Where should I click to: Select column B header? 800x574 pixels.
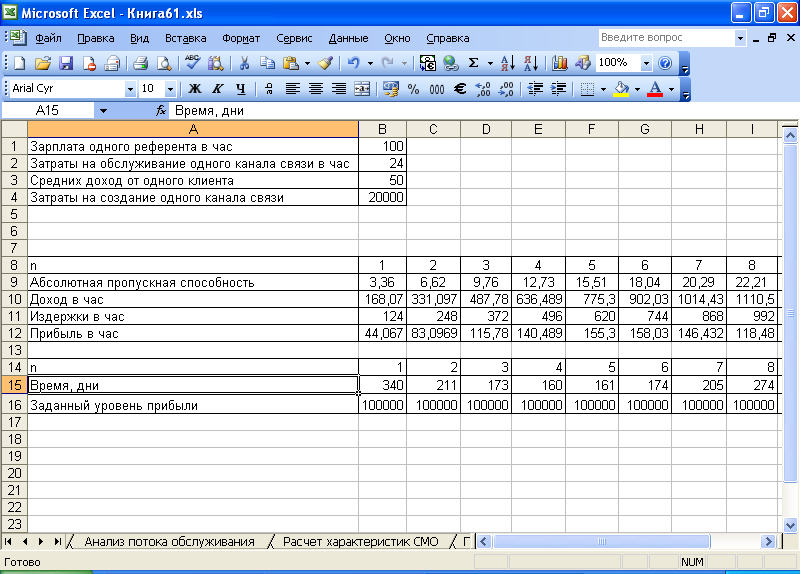[382, 129]
